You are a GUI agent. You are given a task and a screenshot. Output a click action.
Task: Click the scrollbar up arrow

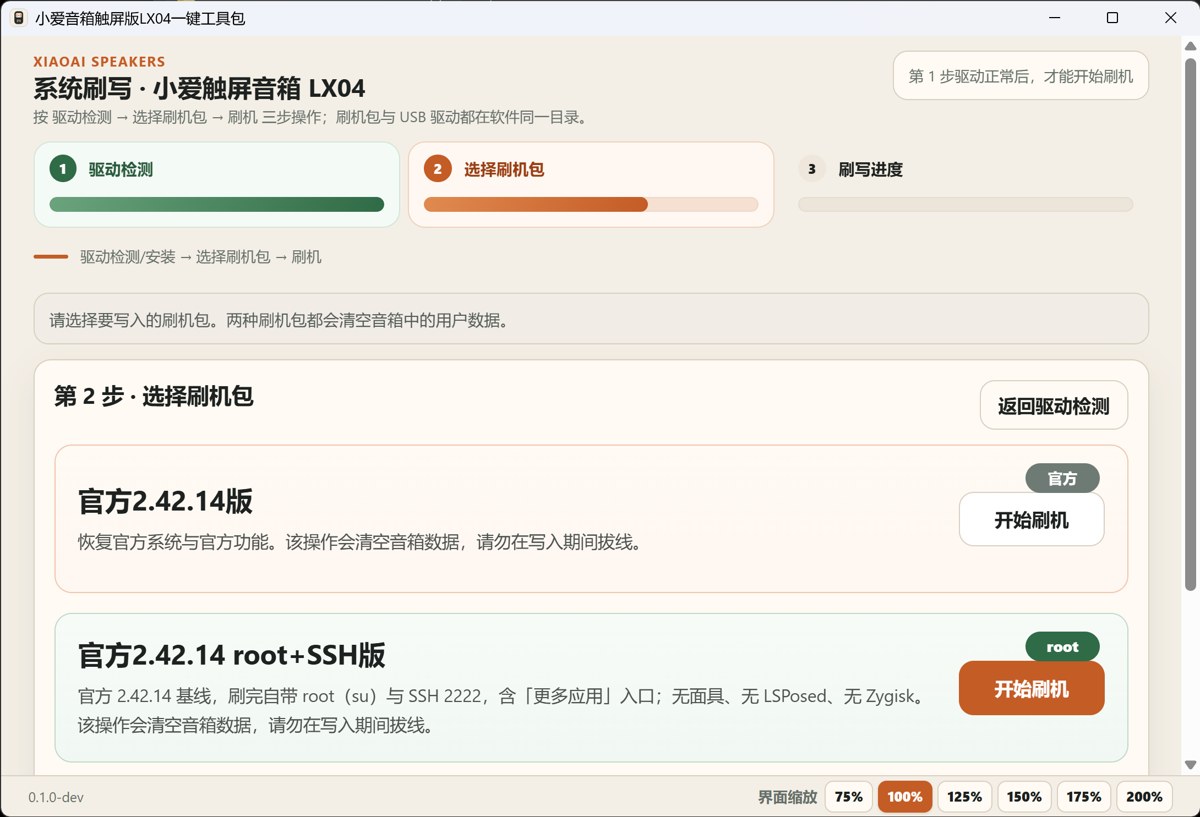point(1190,46)
